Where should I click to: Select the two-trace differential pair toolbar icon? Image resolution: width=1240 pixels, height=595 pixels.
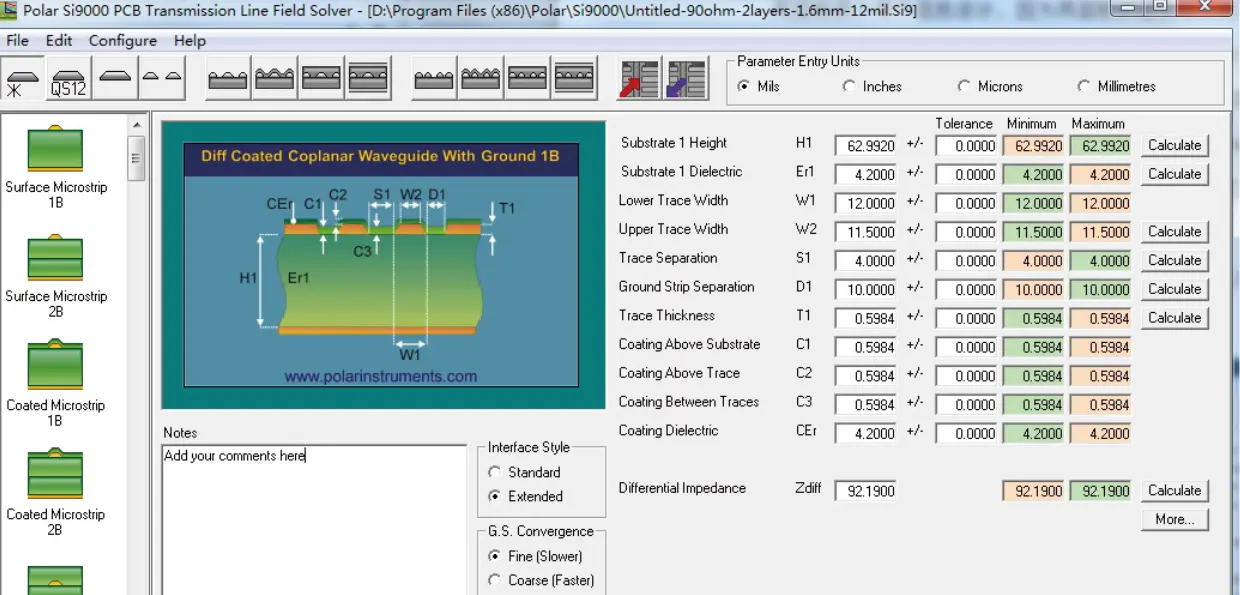161,78
